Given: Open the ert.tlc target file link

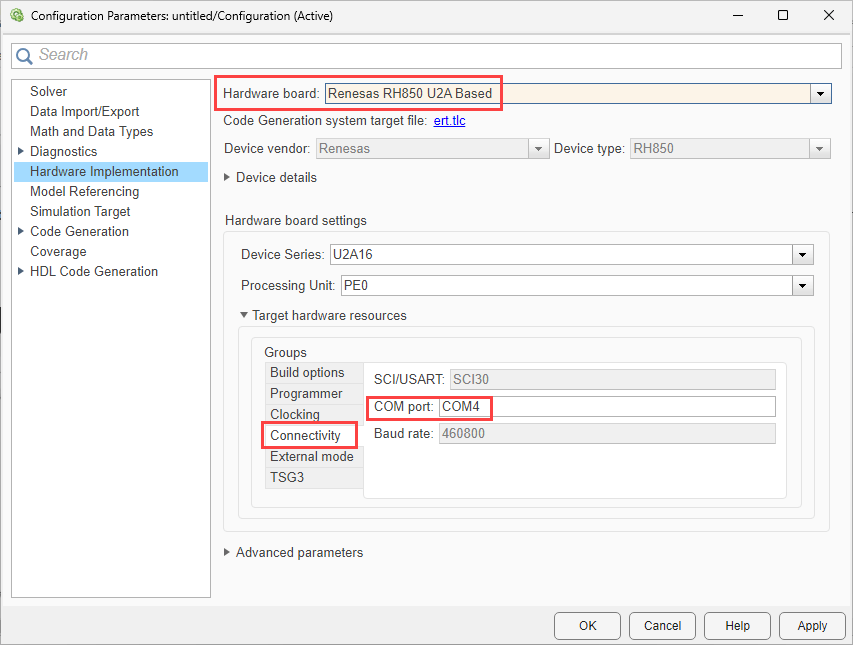Looking at the screenshot, I should [449, 121].
